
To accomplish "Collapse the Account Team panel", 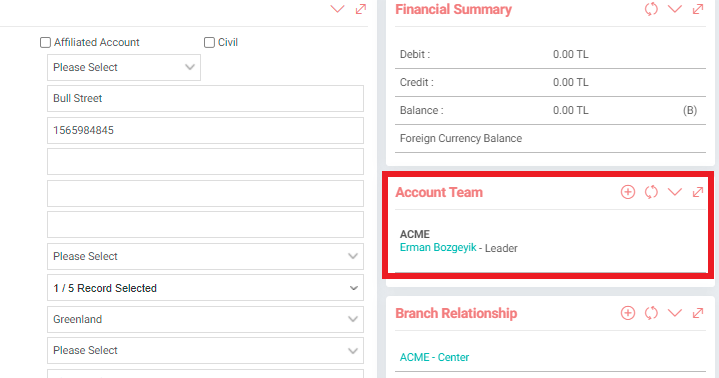I will 675,192.
